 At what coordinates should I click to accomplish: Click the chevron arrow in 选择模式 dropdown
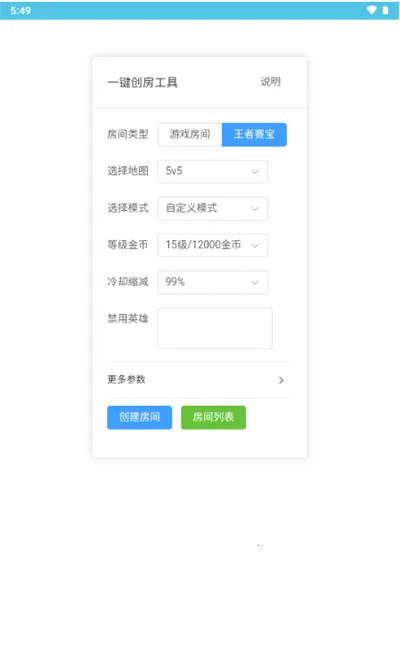coord(255,209)
